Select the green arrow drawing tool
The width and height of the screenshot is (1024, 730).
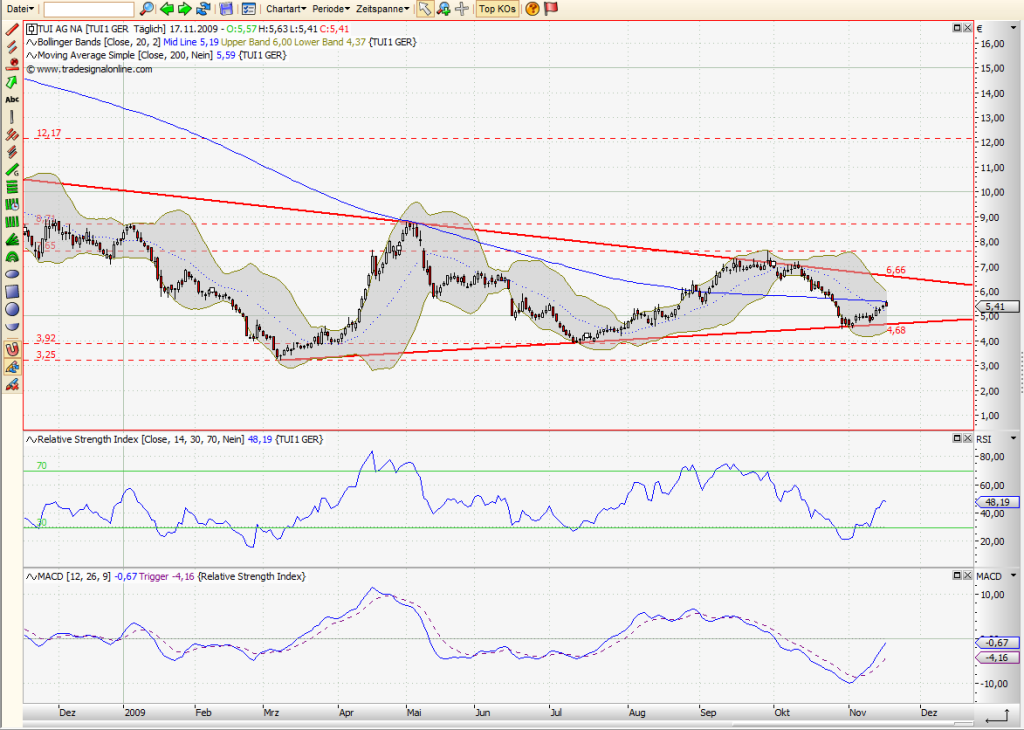click(x=12, y=82)
